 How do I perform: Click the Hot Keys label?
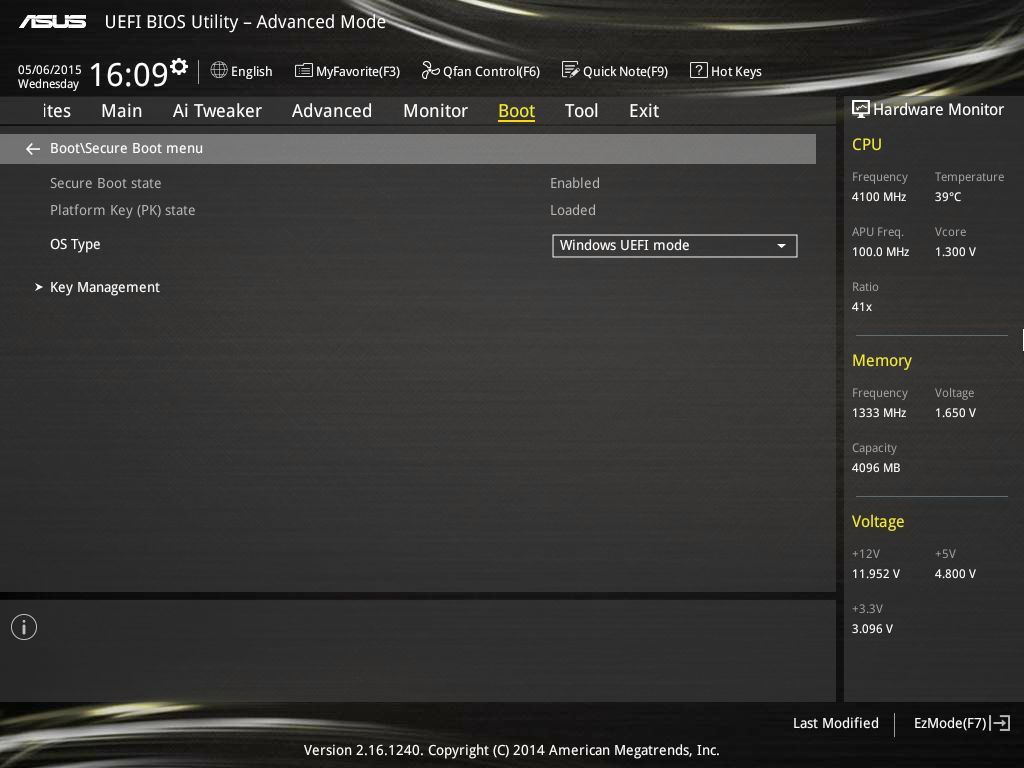(x=736, y=72)
